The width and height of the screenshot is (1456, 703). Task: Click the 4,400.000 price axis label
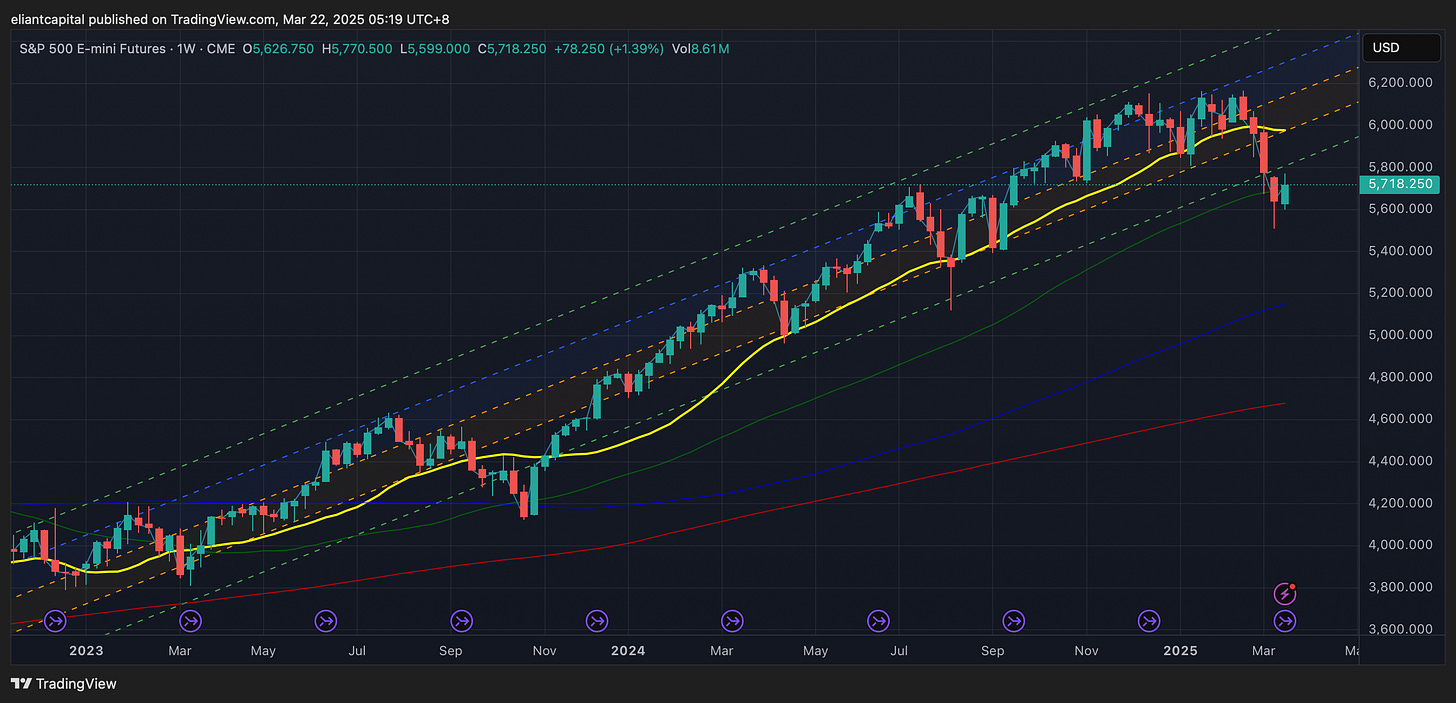coord(1400,461)
